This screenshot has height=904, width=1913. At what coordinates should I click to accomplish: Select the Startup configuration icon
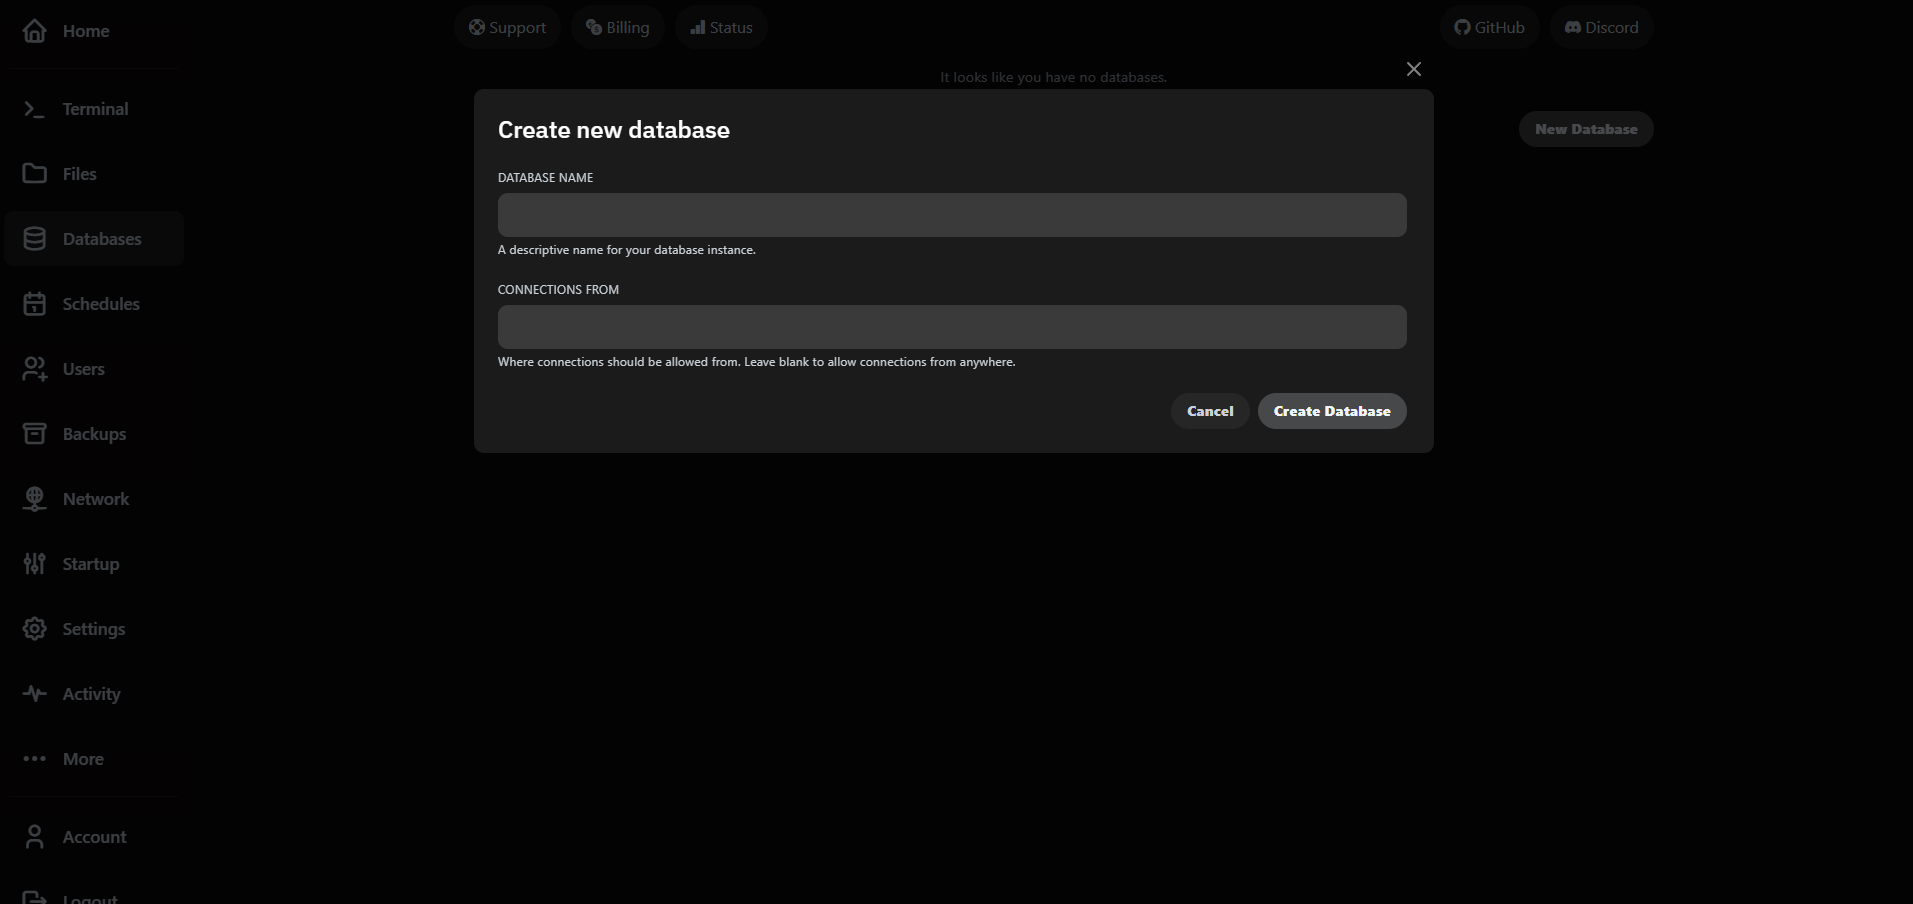tap(35, 563)
